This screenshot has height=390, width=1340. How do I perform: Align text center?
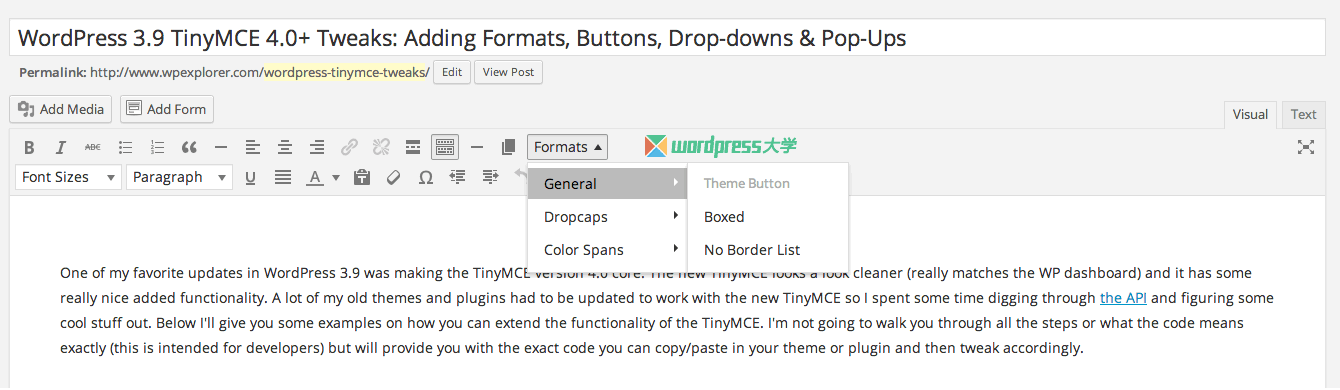(x=285, y=148)
